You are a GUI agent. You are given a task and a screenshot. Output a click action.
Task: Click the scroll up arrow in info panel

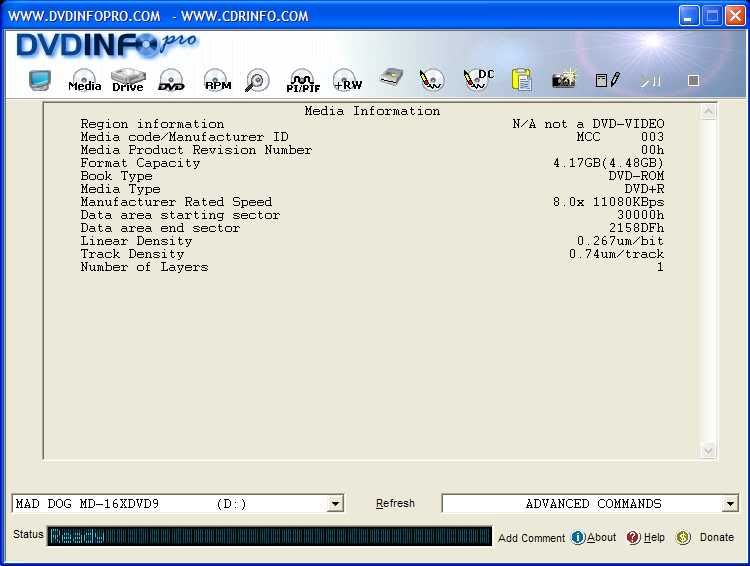708,111
